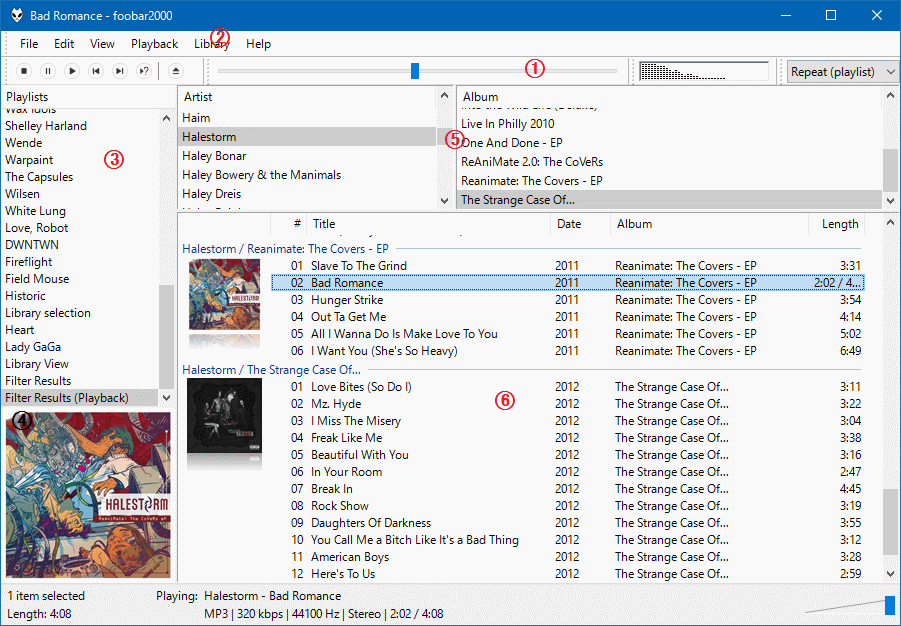The image size is (901, 626).
Task: Select Live In Philly 2010 album
Action: [x=669, y=124]
